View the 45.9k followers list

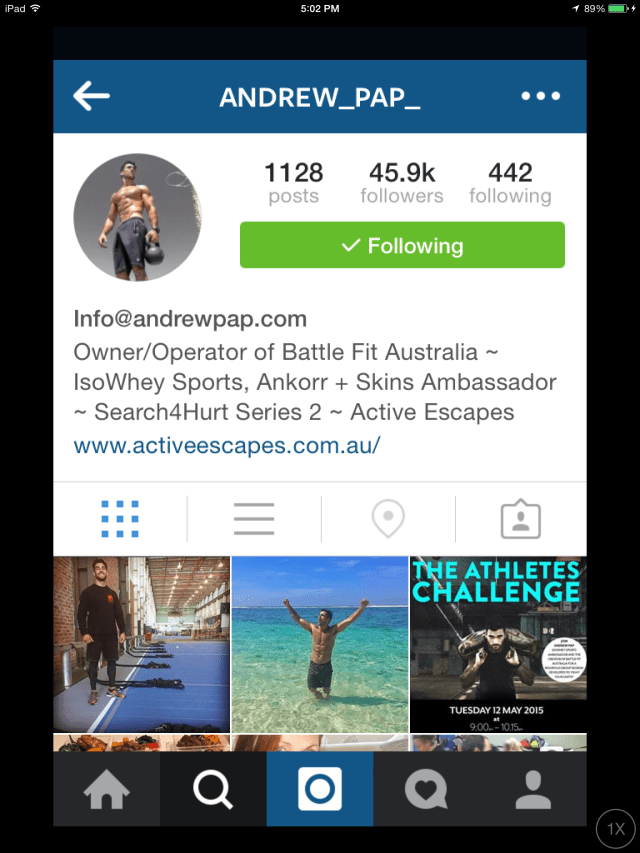pyautogui.click(x=402, y=183)
